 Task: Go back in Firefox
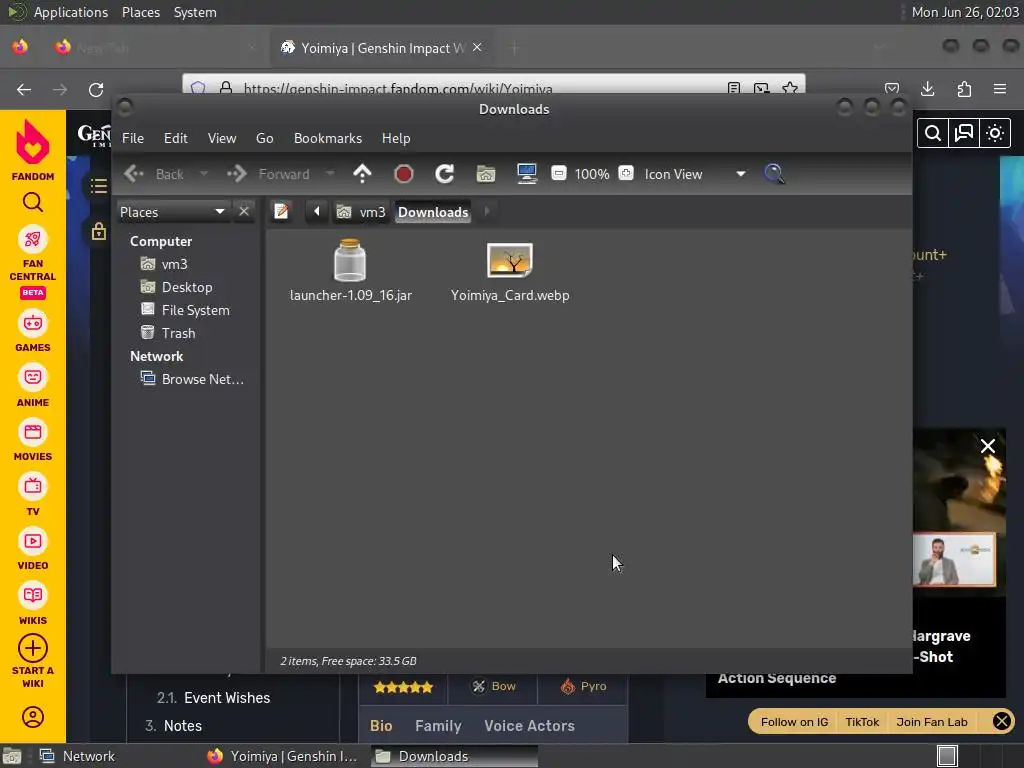(24, 89)
